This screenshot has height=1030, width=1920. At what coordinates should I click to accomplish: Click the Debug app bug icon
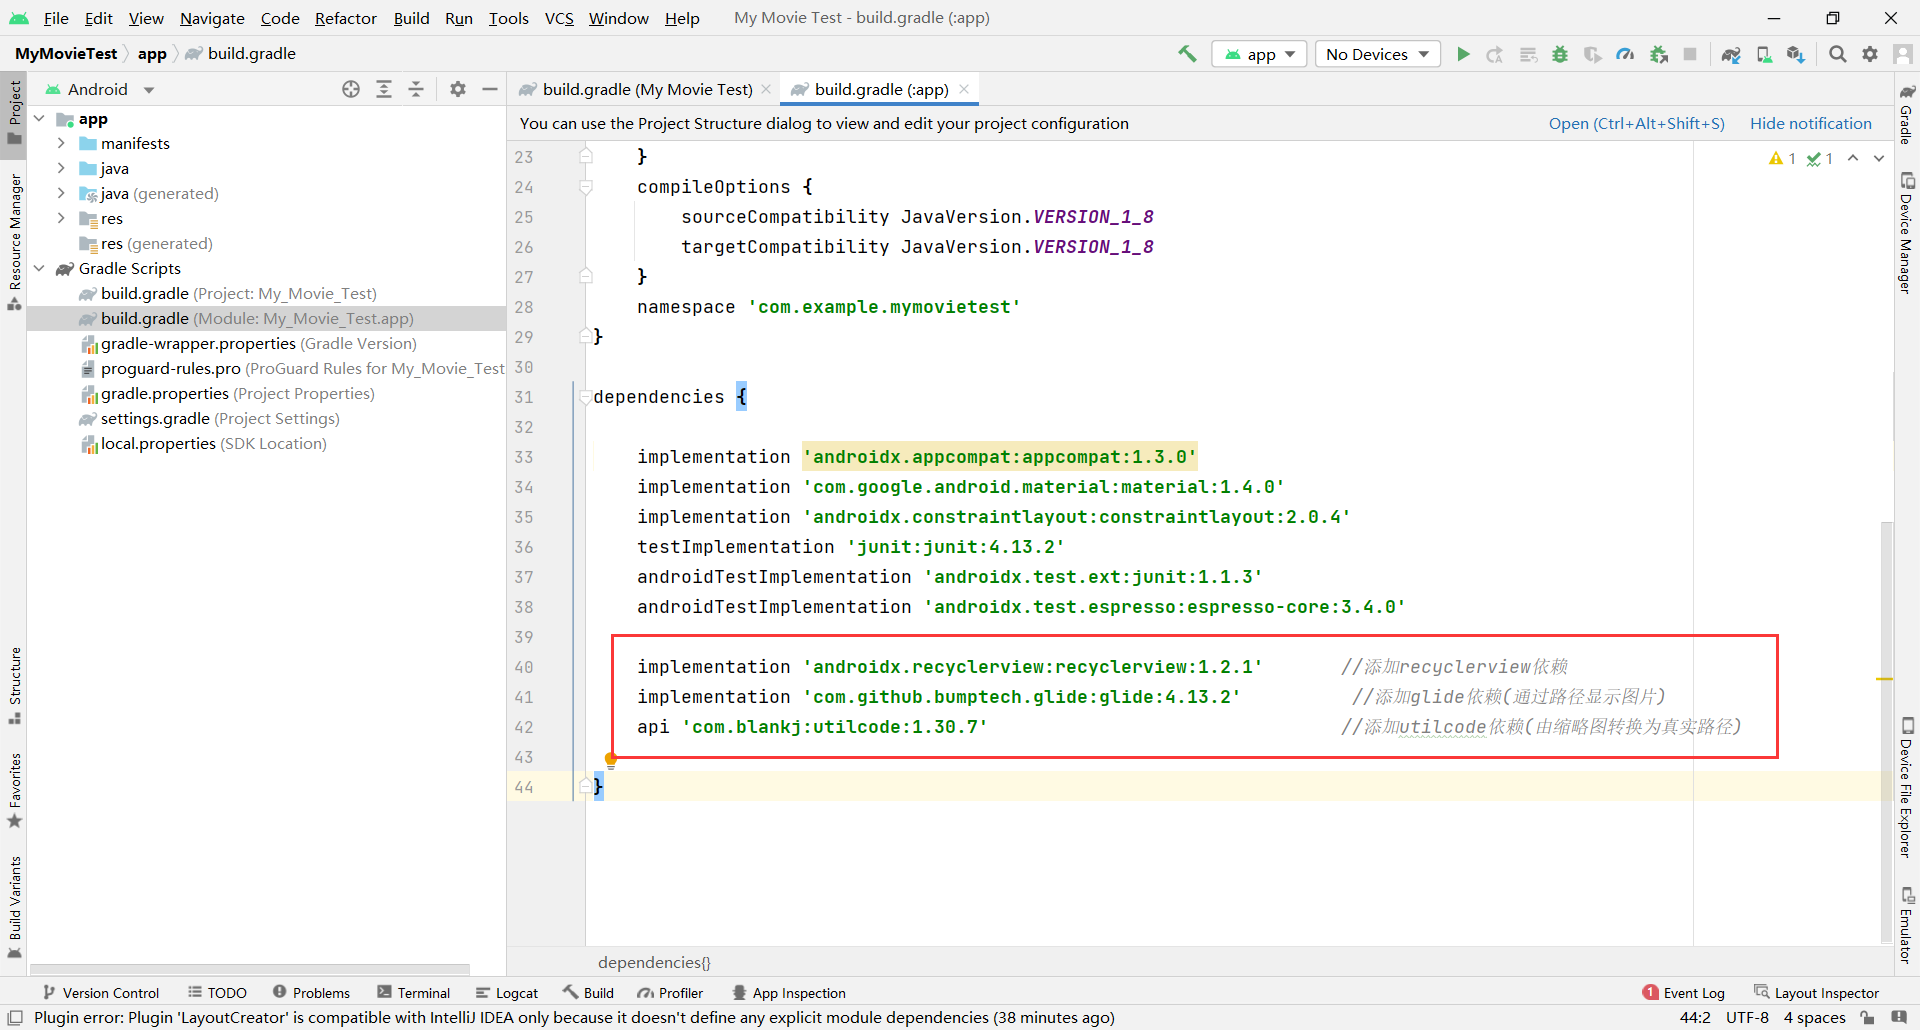(1559, 54)
